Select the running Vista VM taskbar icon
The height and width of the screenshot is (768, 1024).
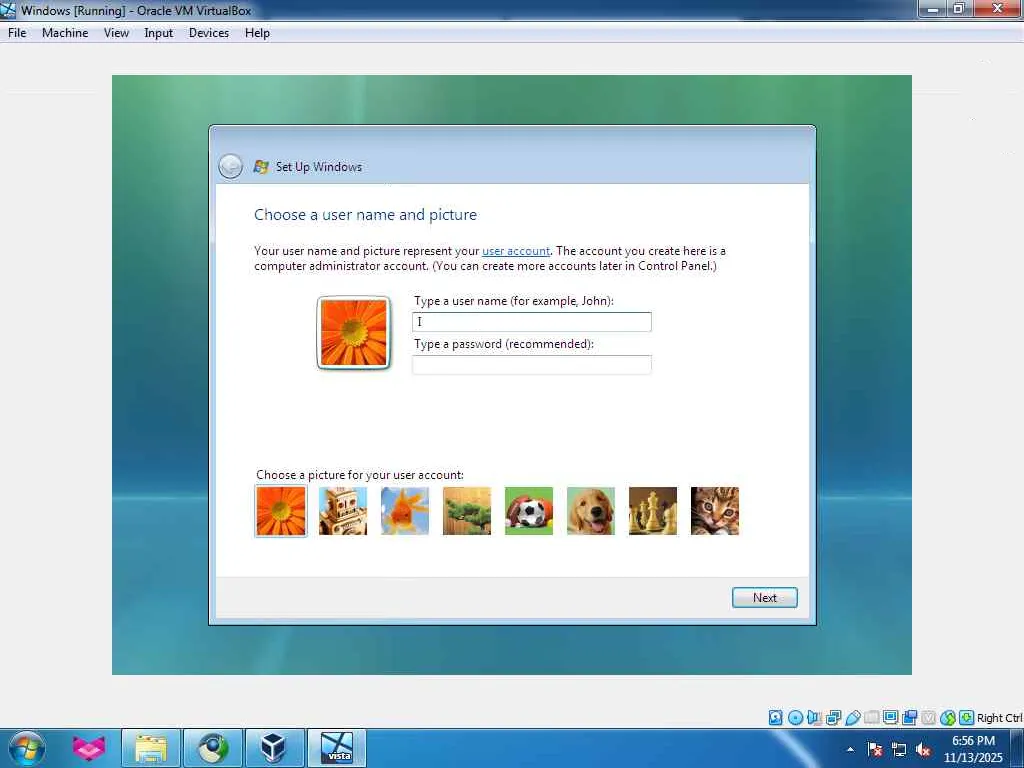pos(337,748)
